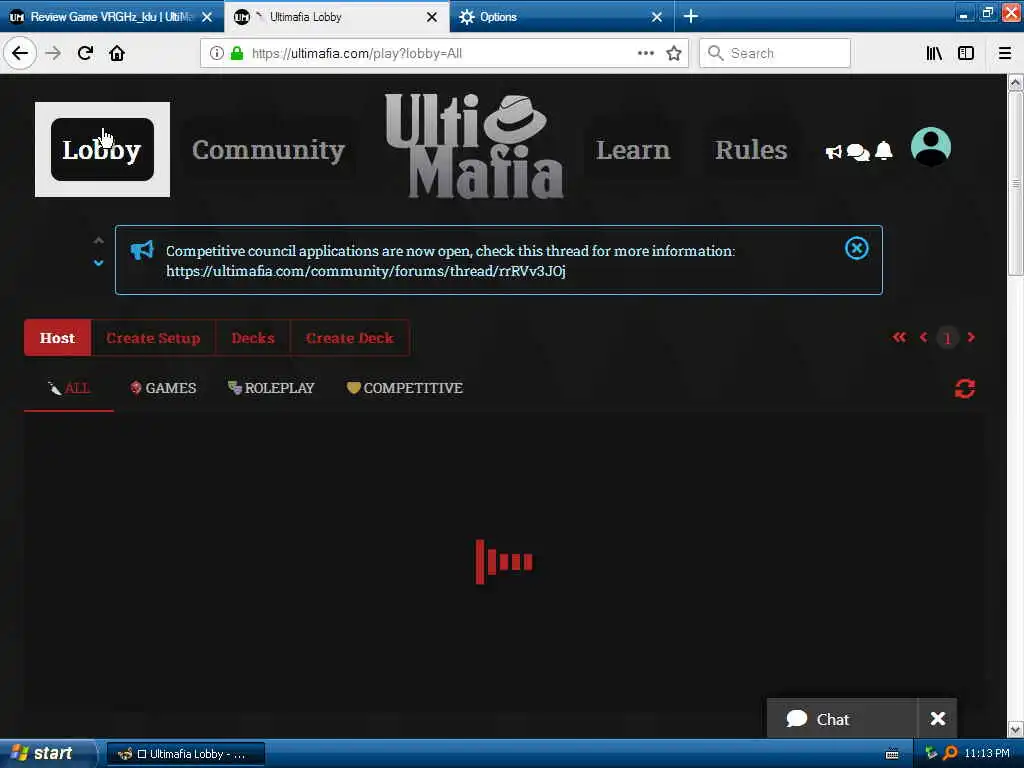
Task: Open the Firefox Library icon
Action: (934, 53)
